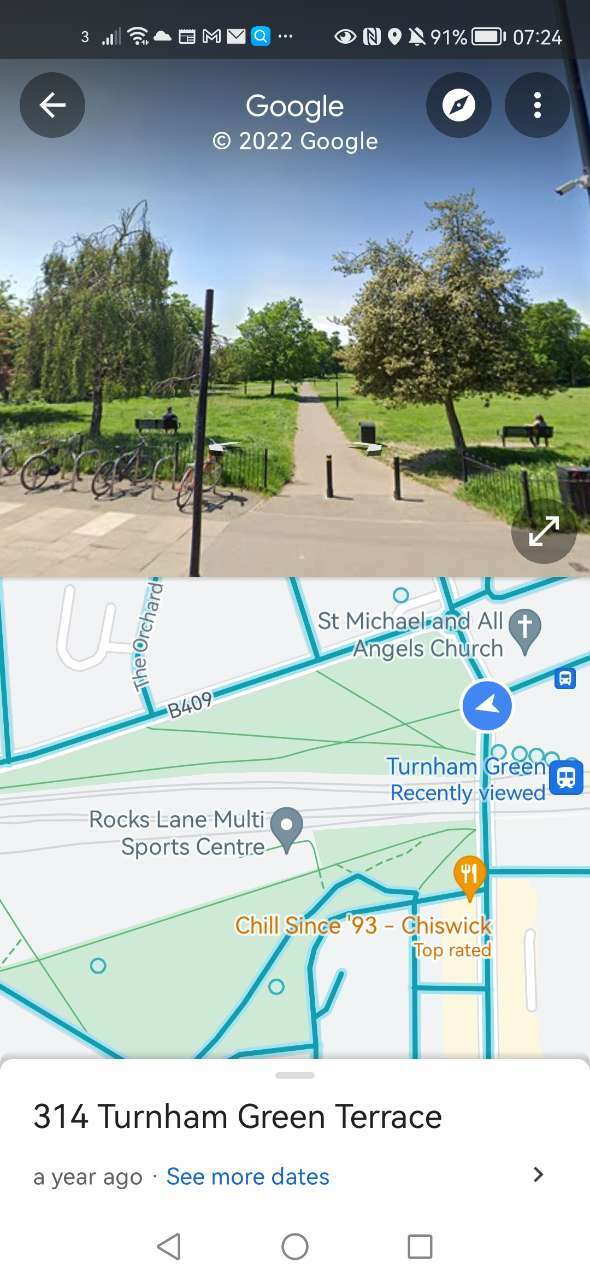Select the St Michael church pin icon
590x1280 pixels.
pos(525,629)
